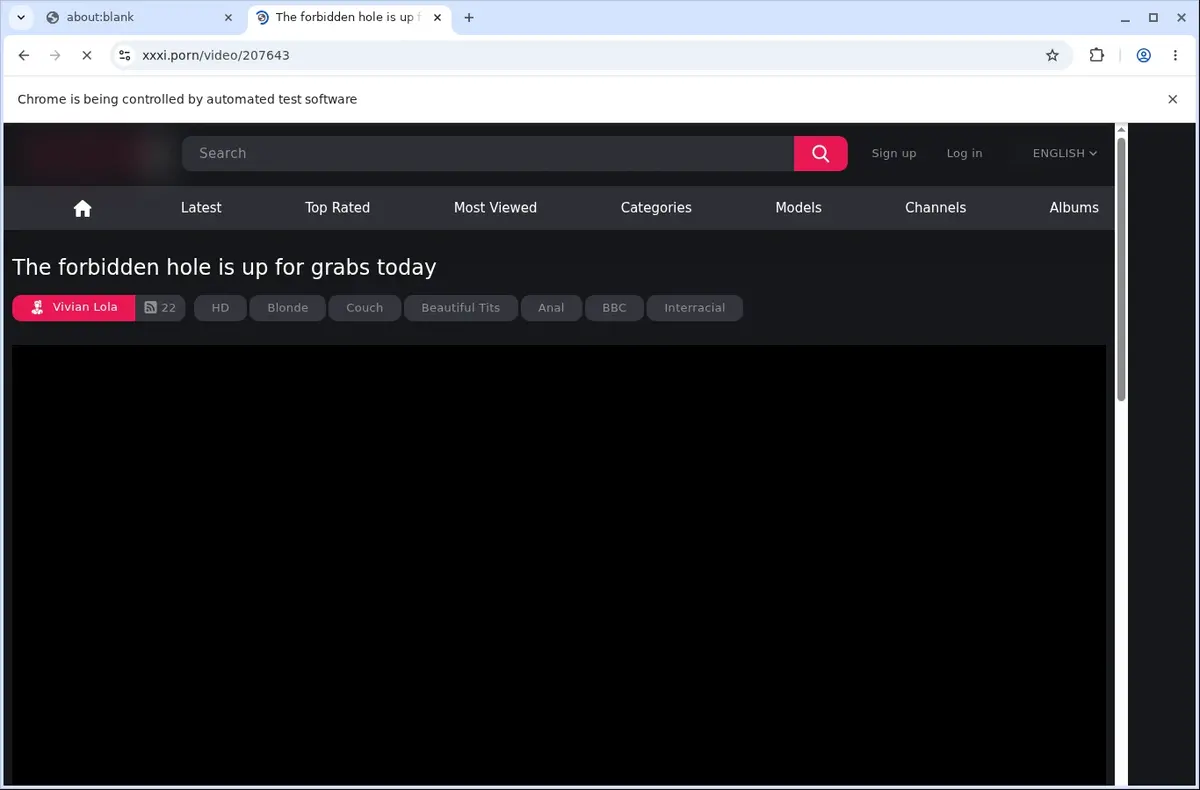Click the browser forward arrow
Screen dimensions: 1200x790
[x=55, y=56]
